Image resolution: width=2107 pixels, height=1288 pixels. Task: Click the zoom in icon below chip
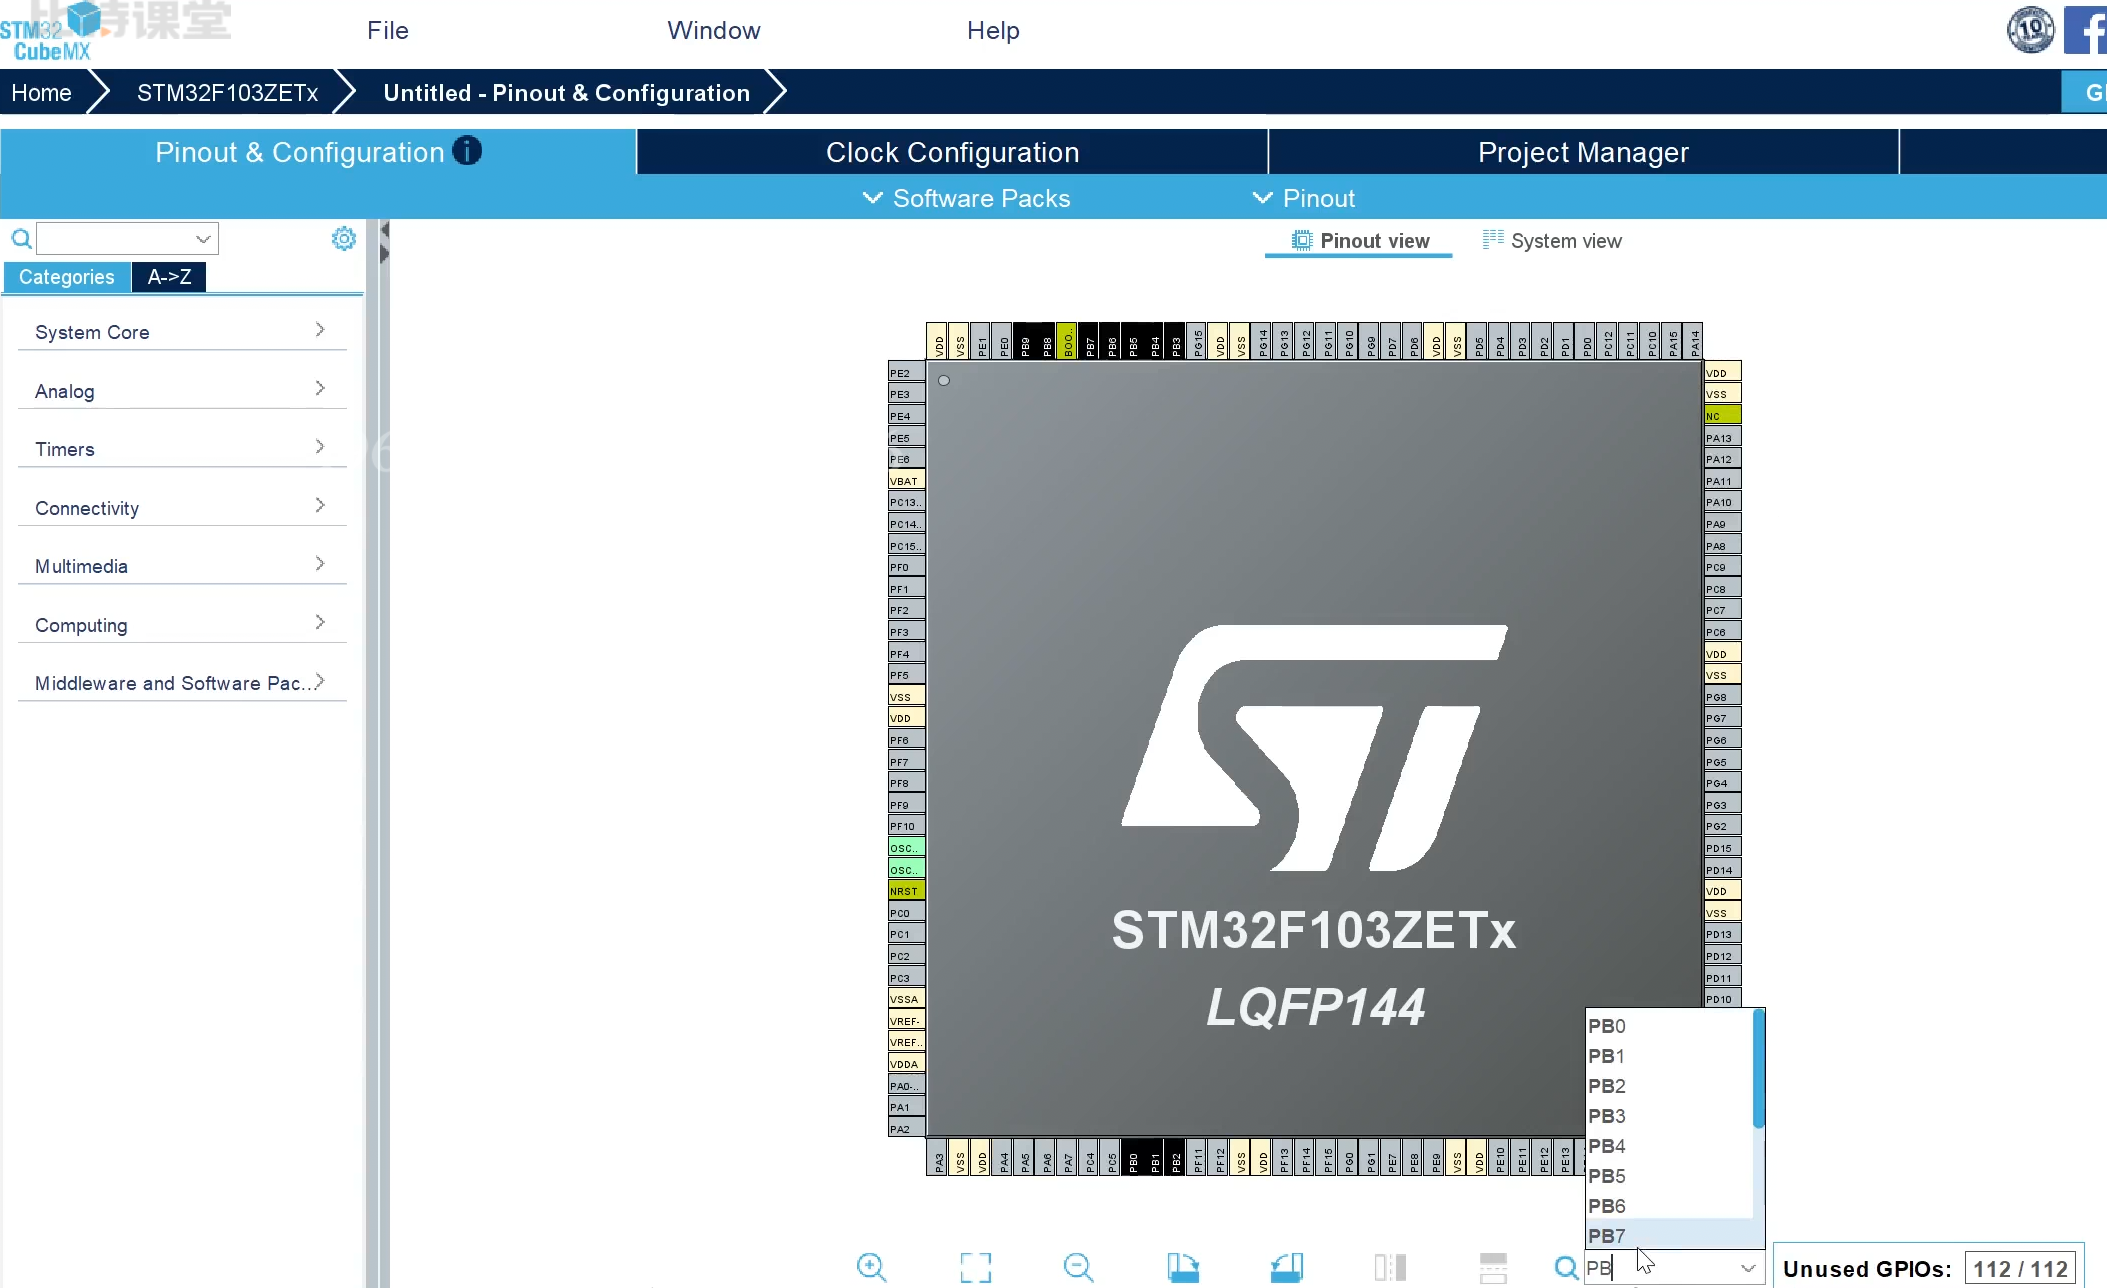click(871, 1267)
